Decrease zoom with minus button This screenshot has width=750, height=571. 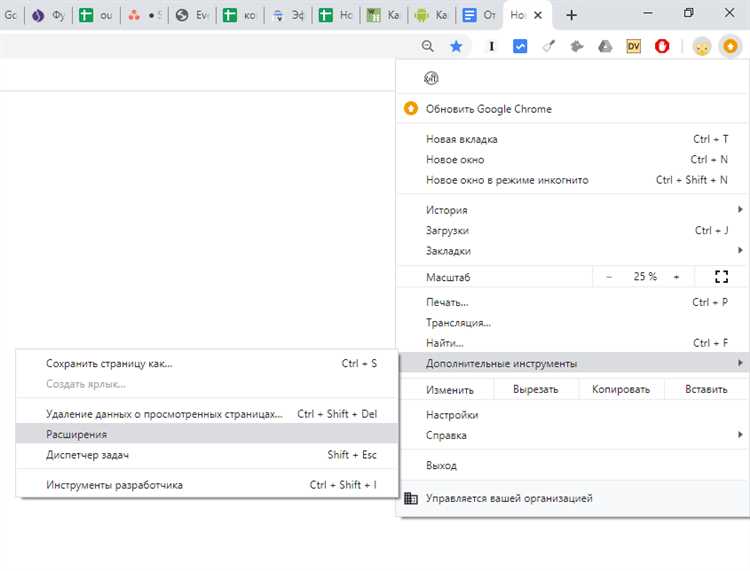[609, 276]
